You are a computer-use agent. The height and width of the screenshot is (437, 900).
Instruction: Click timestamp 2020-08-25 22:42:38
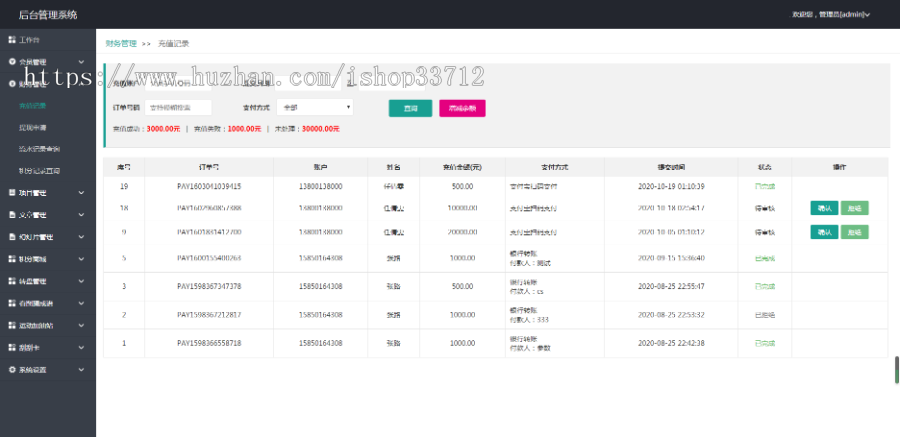click(x=671, y=343)
